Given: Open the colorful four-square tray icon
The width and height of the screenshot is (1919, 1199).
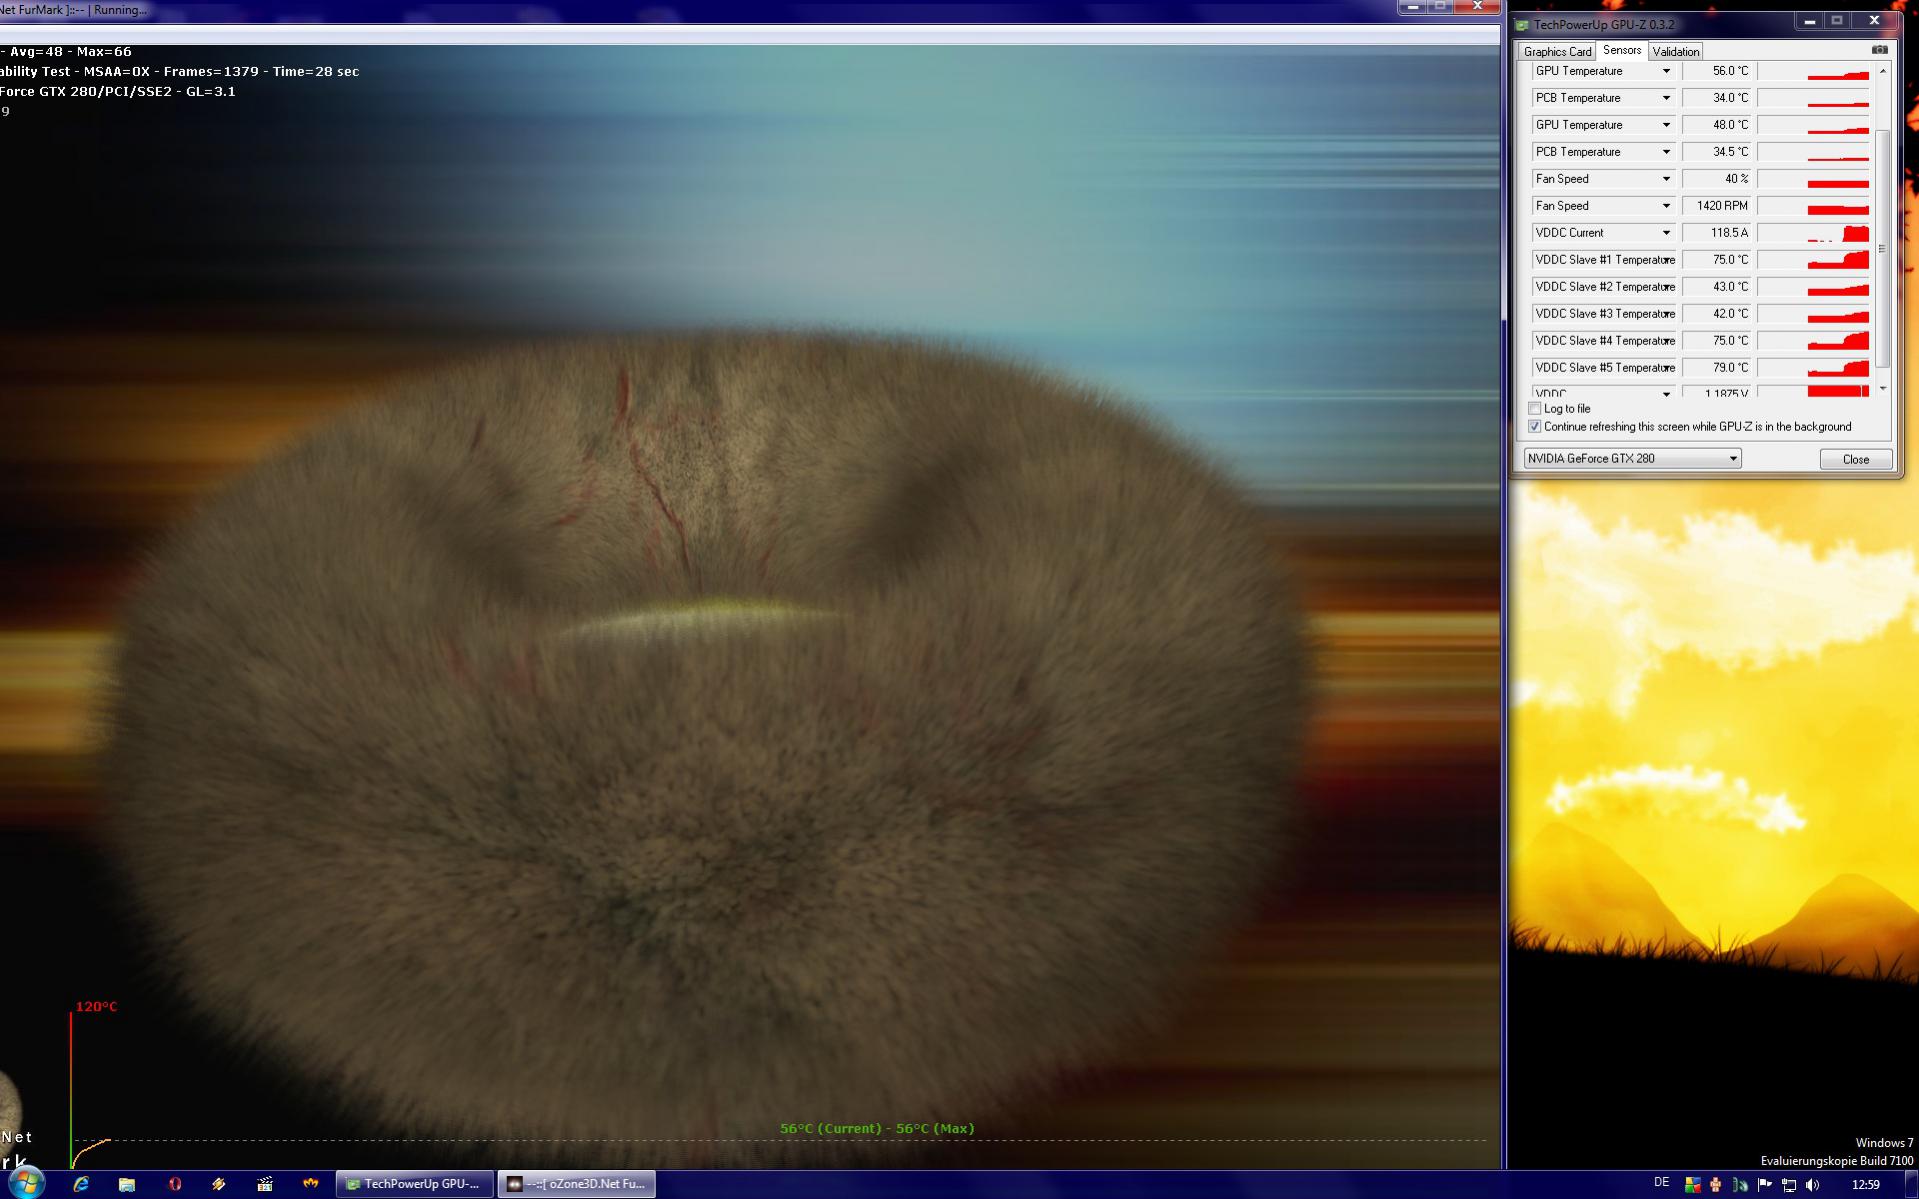Looking at the screenshot, I should (1692, 1185).
